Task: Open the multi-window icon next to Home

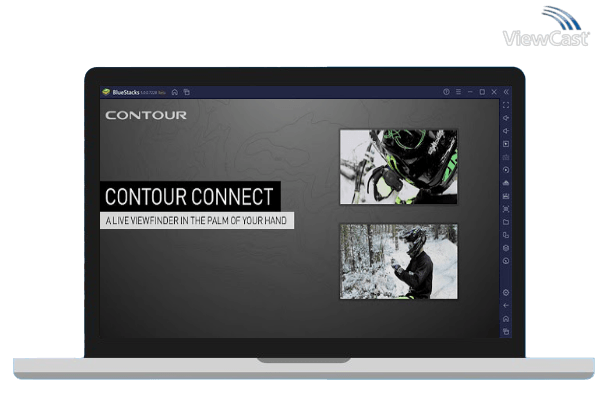Action: [187, 92]
